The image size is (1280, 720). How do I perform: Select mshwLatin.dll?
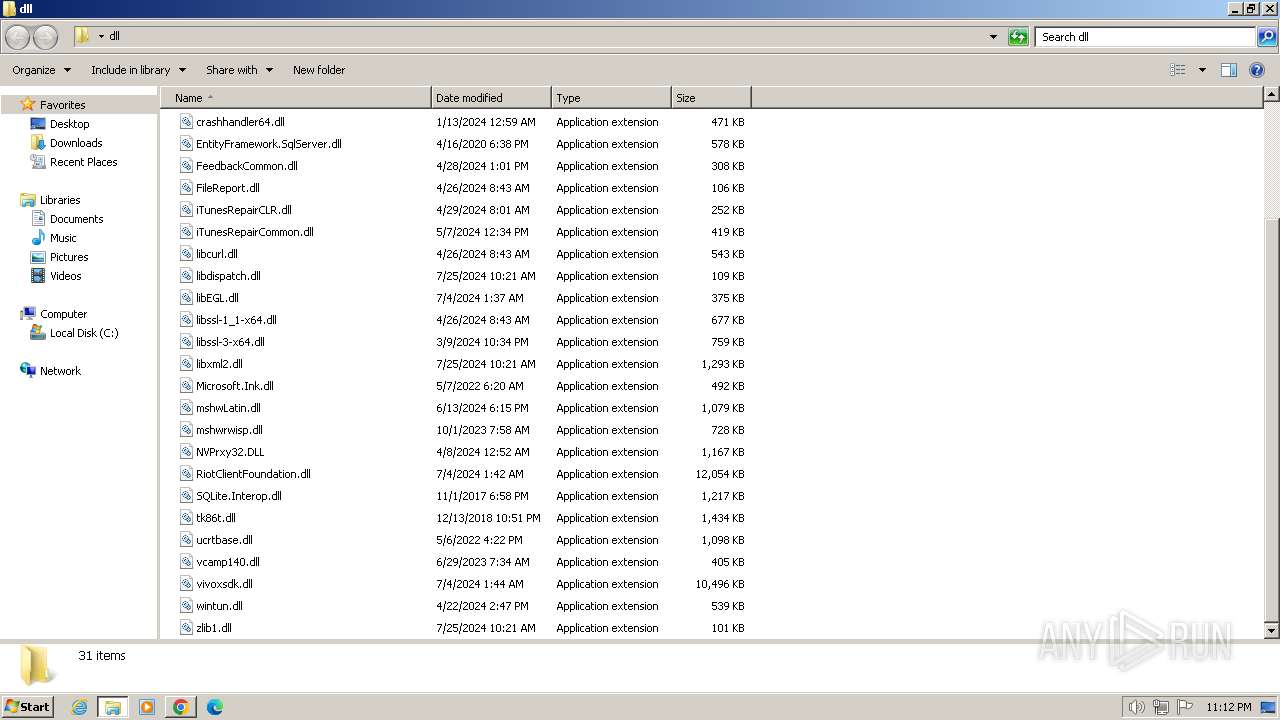228,408
